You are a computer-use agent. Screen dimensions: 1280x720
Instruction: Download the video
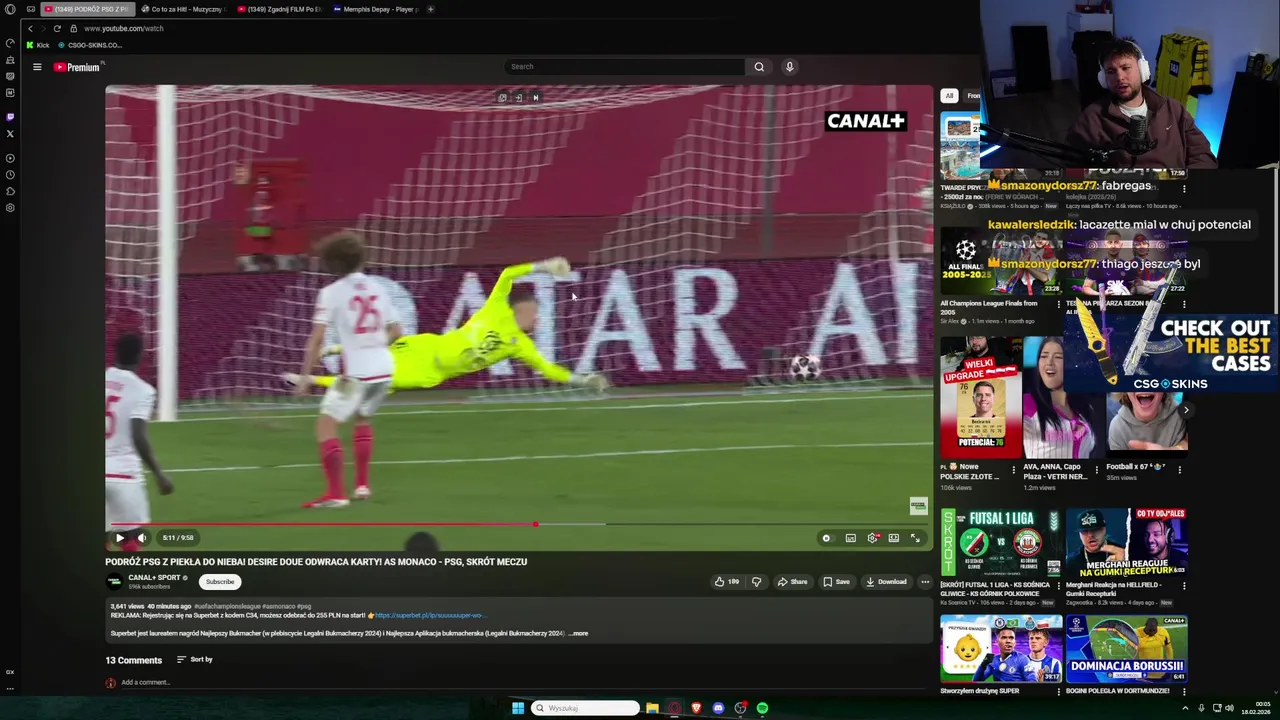(887, 582)
